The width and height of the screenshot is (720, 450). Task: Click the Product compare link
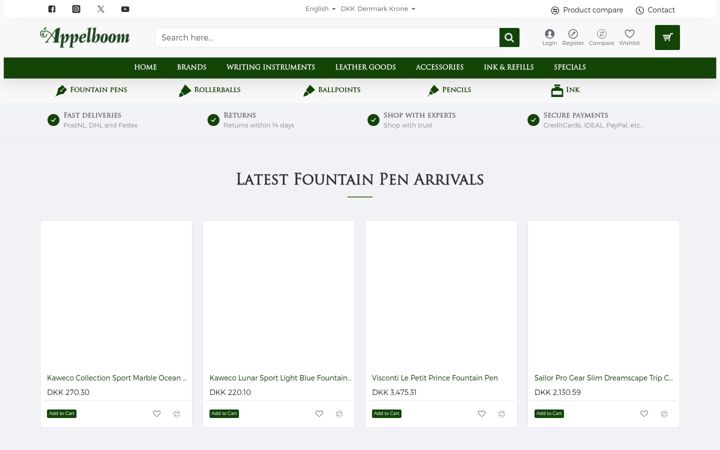click(x=587, y=10)
